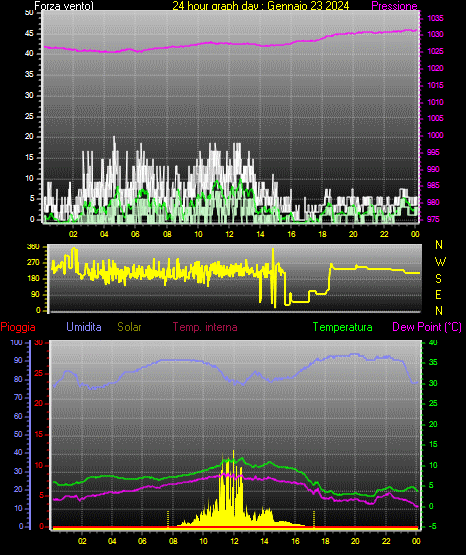The width and height of the screenshot is (466, 555).
Task: Click the 24 hour graph day title
Action: (x=261, y=6)
